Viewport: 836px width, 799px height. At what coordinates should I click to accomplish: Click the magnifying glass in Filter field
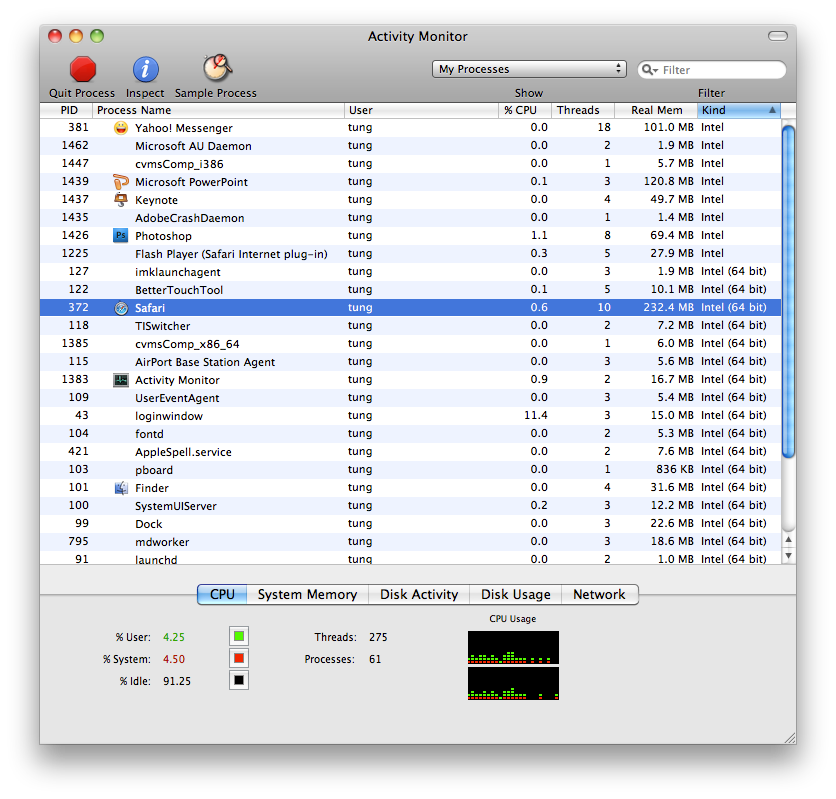tap(647, 70)
